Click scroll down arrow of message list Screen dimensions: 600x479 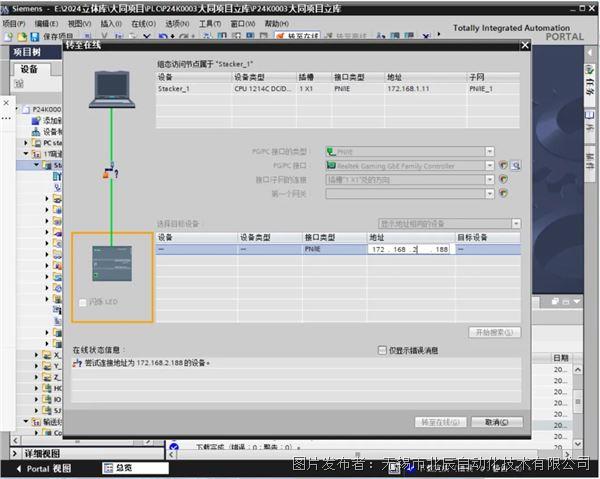(578, 444)
